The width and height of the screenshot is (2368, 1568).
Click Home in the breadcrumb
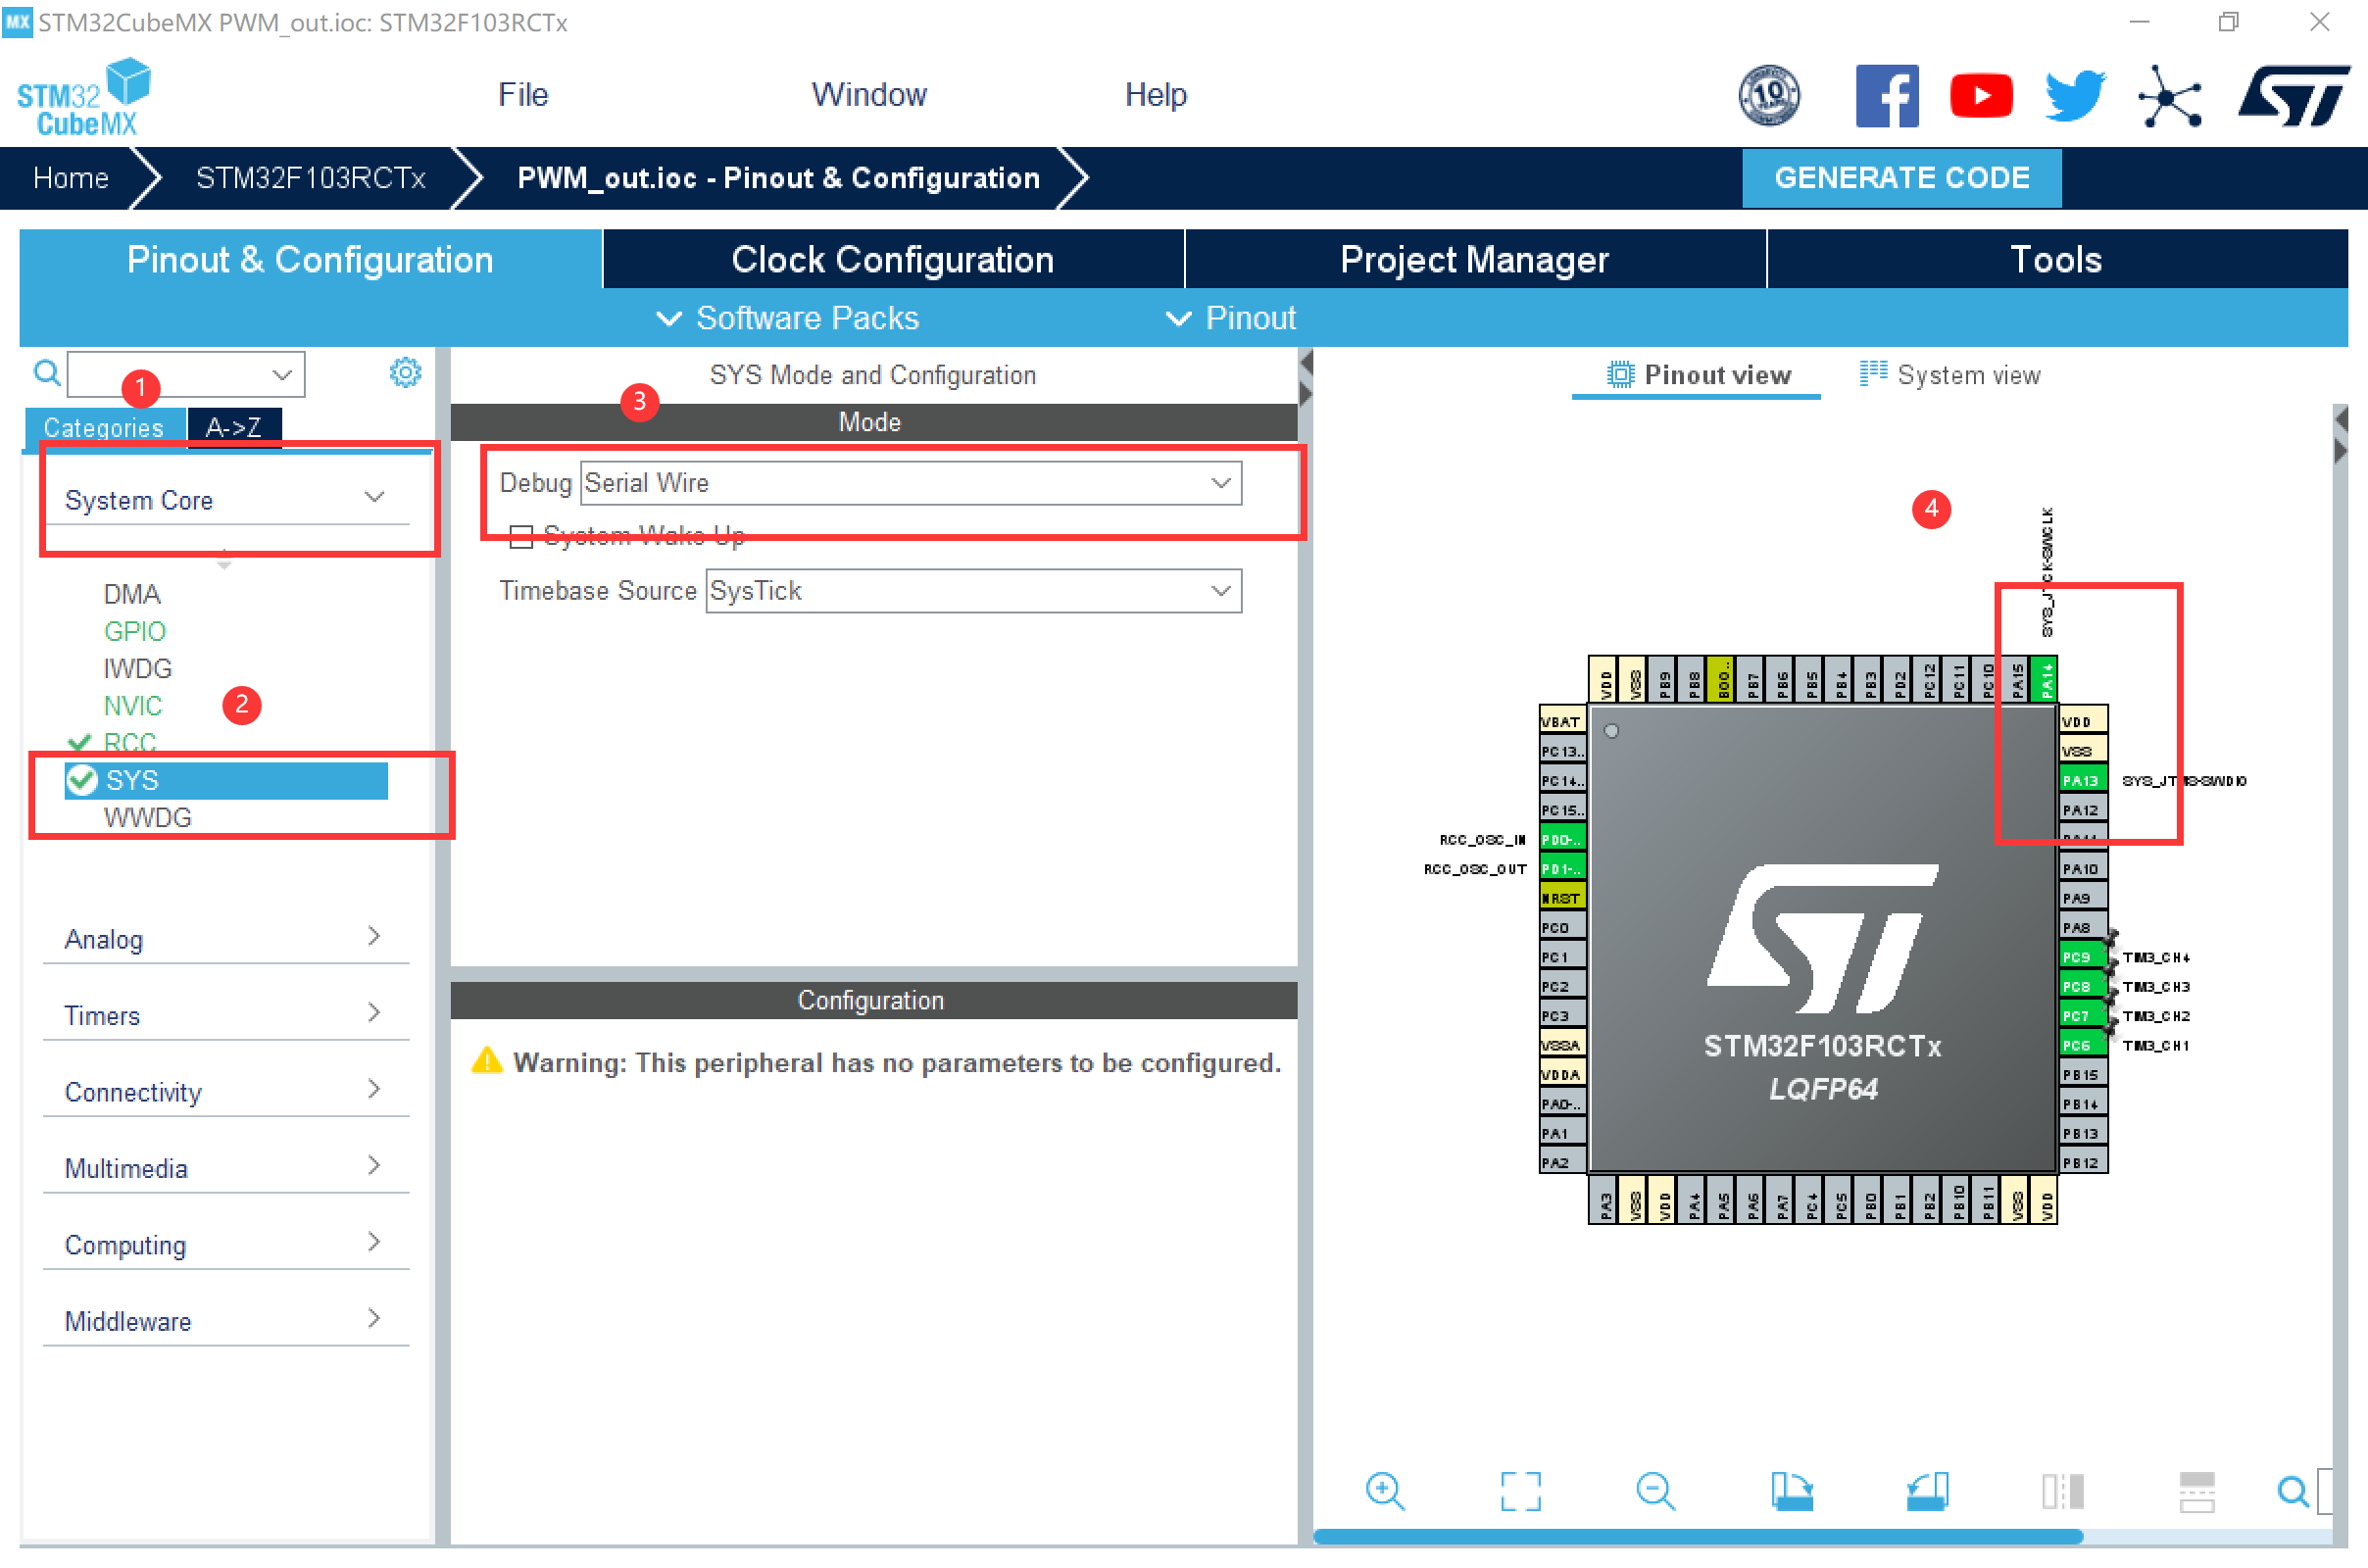[70, 178]
